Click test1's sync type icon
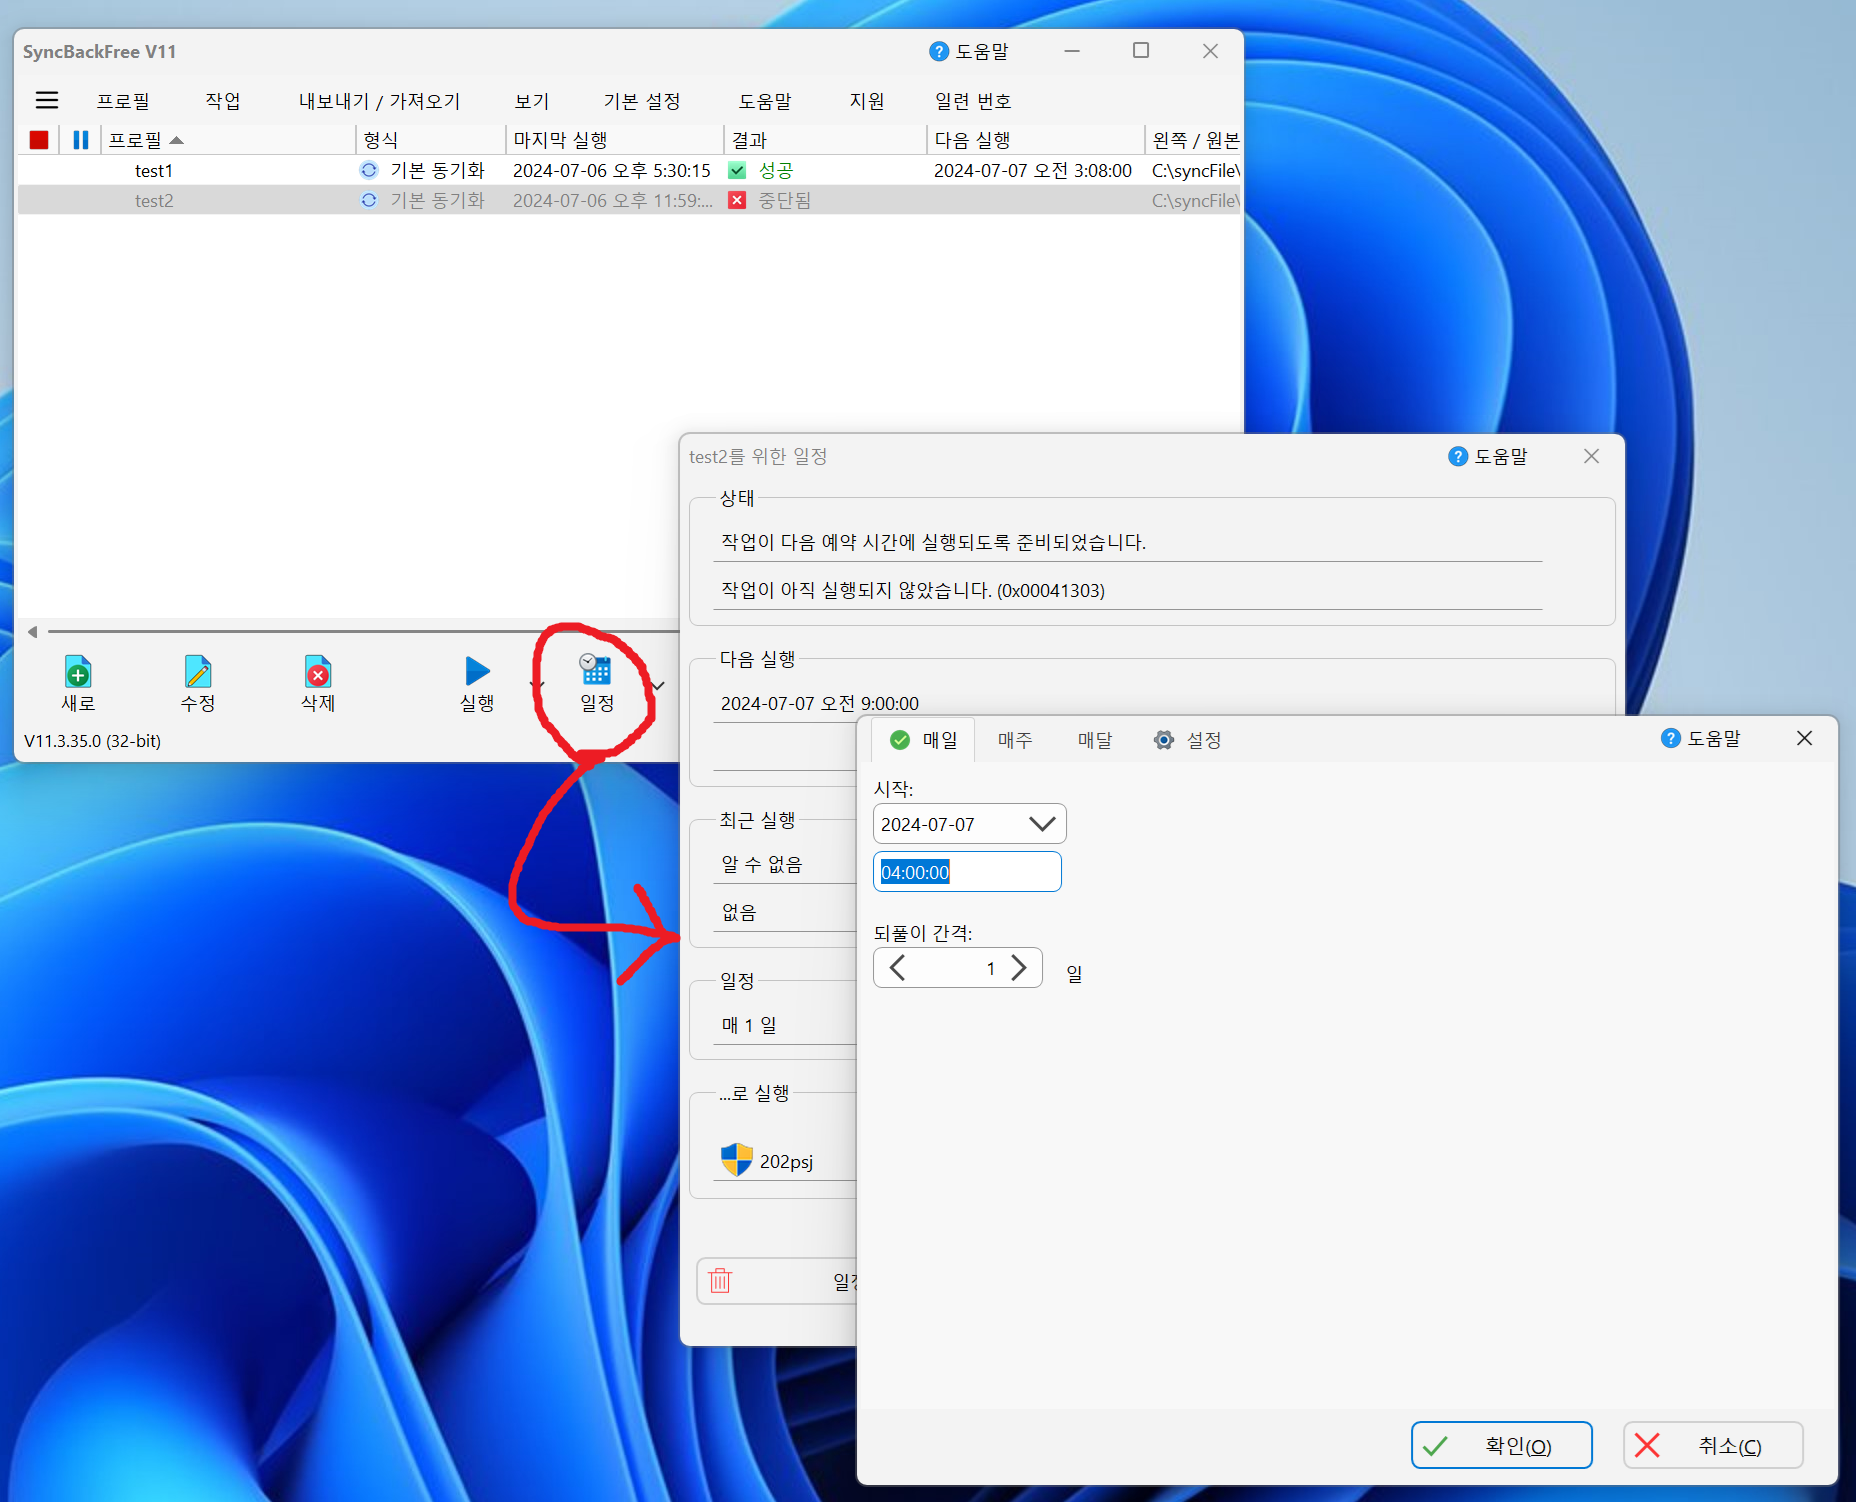 369,170
